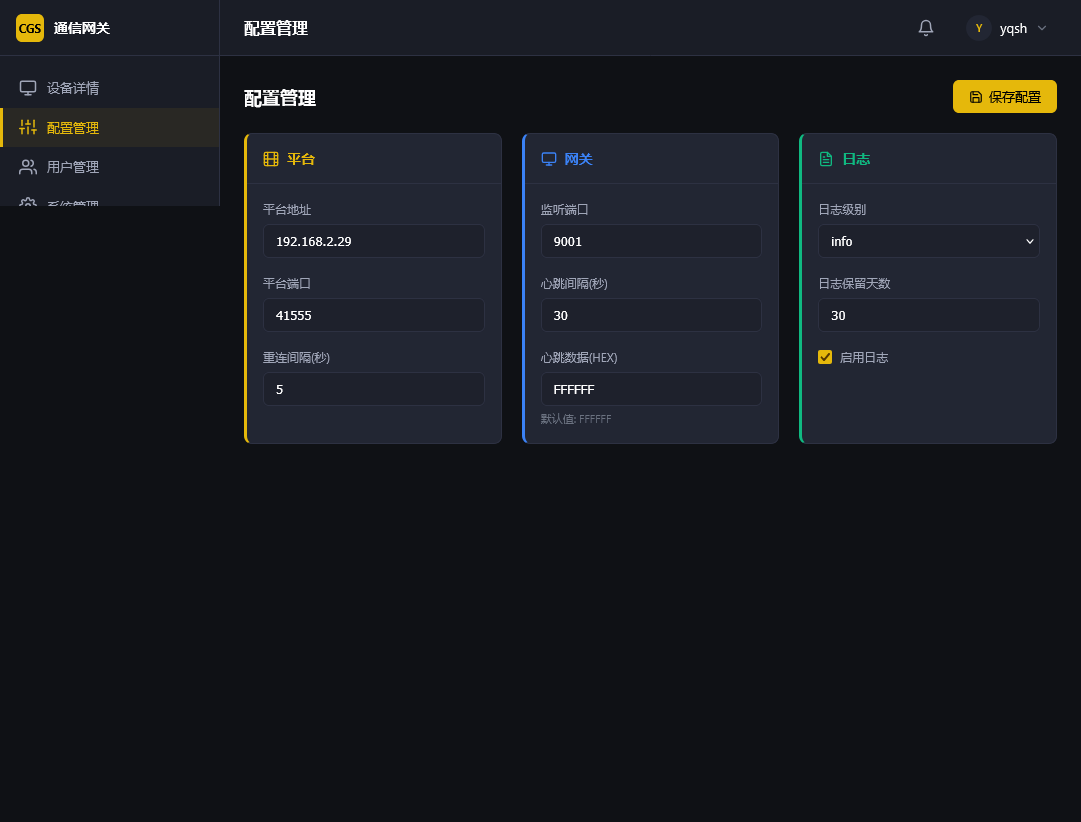Toggle the 启用日志 checkbox
1081x822 pixels.
(825, 357)
